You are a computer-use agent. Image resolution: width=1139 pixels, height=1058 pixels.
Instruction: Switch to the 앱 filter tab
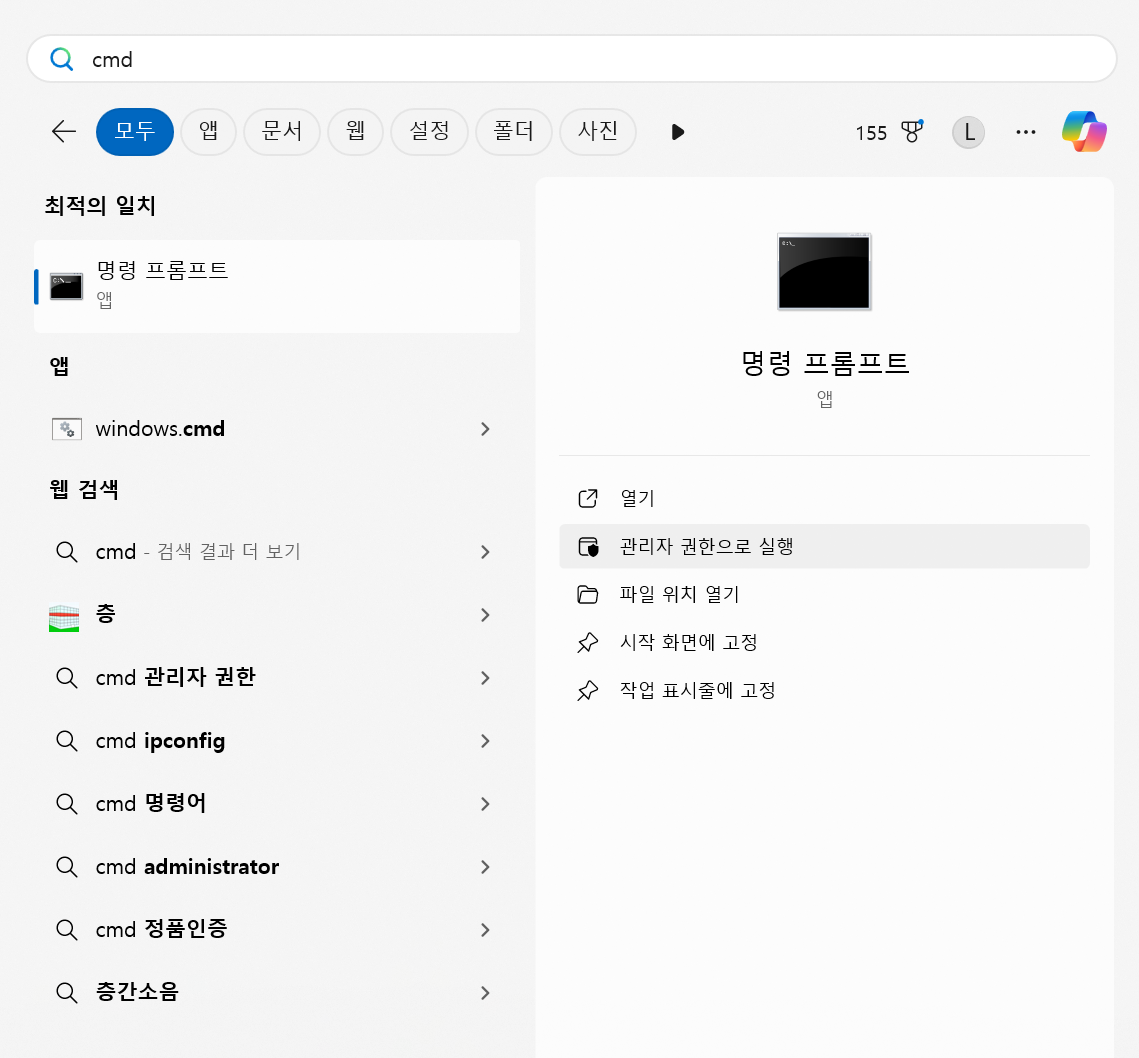(208, 132)
